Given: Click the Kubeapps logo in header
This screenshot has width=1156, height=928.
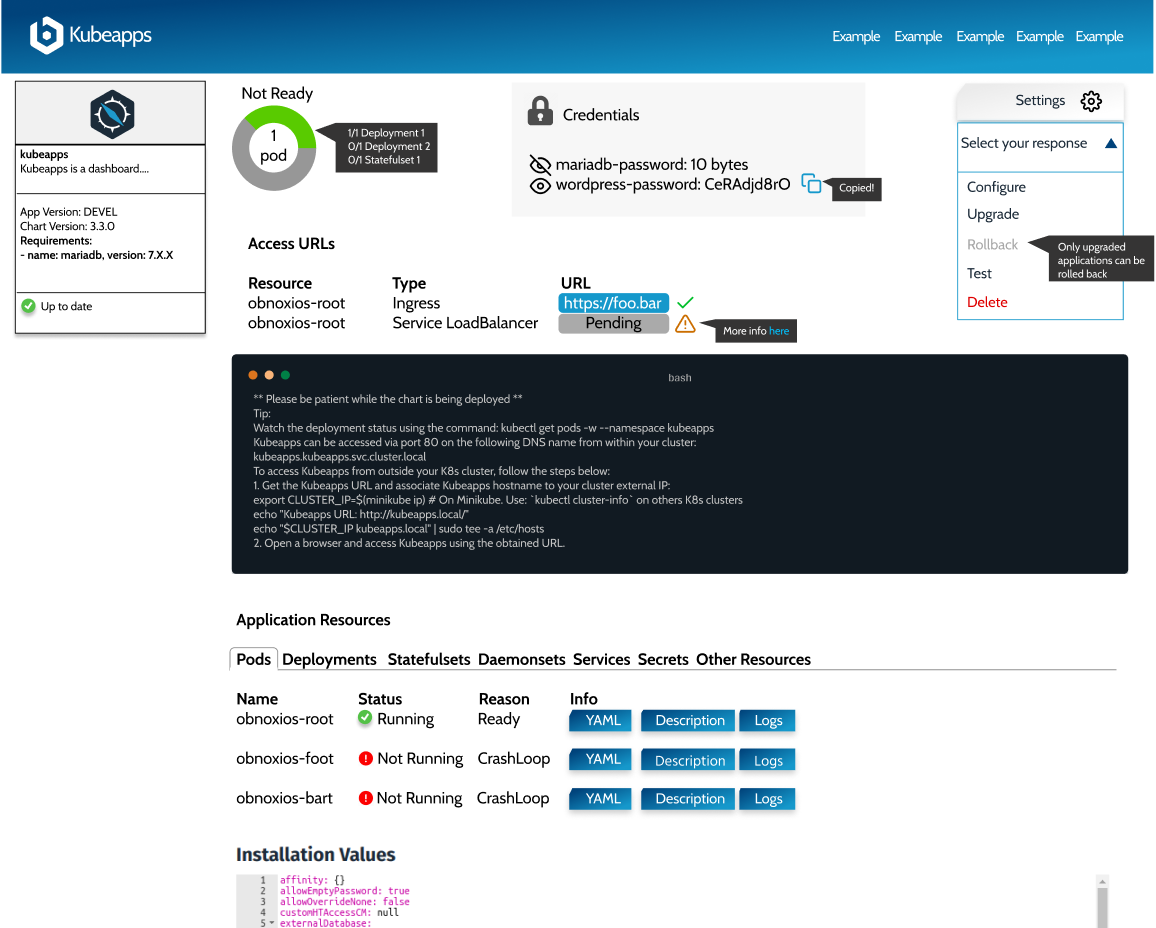Looking at the screenshot, I should click(x=90, y=36).
